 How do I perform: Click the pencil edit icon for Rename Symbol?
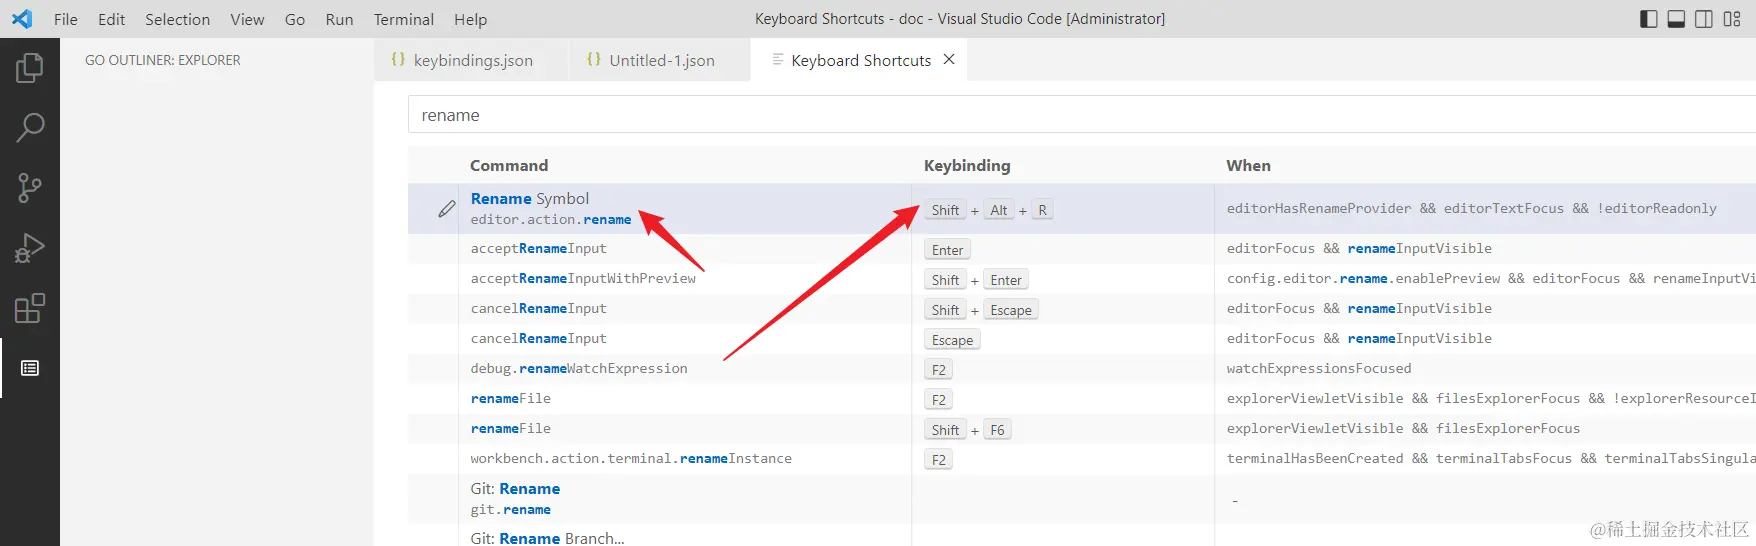pyautogui.click(x=447, y=209)
